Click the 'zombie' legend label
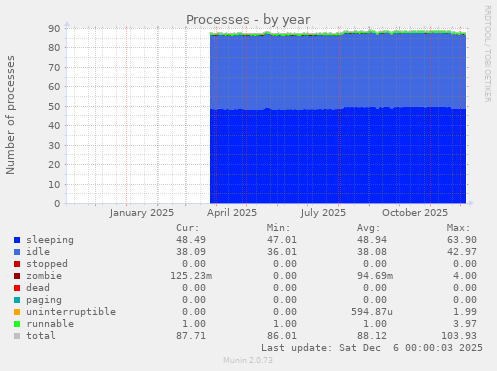 tap(44, 276)
